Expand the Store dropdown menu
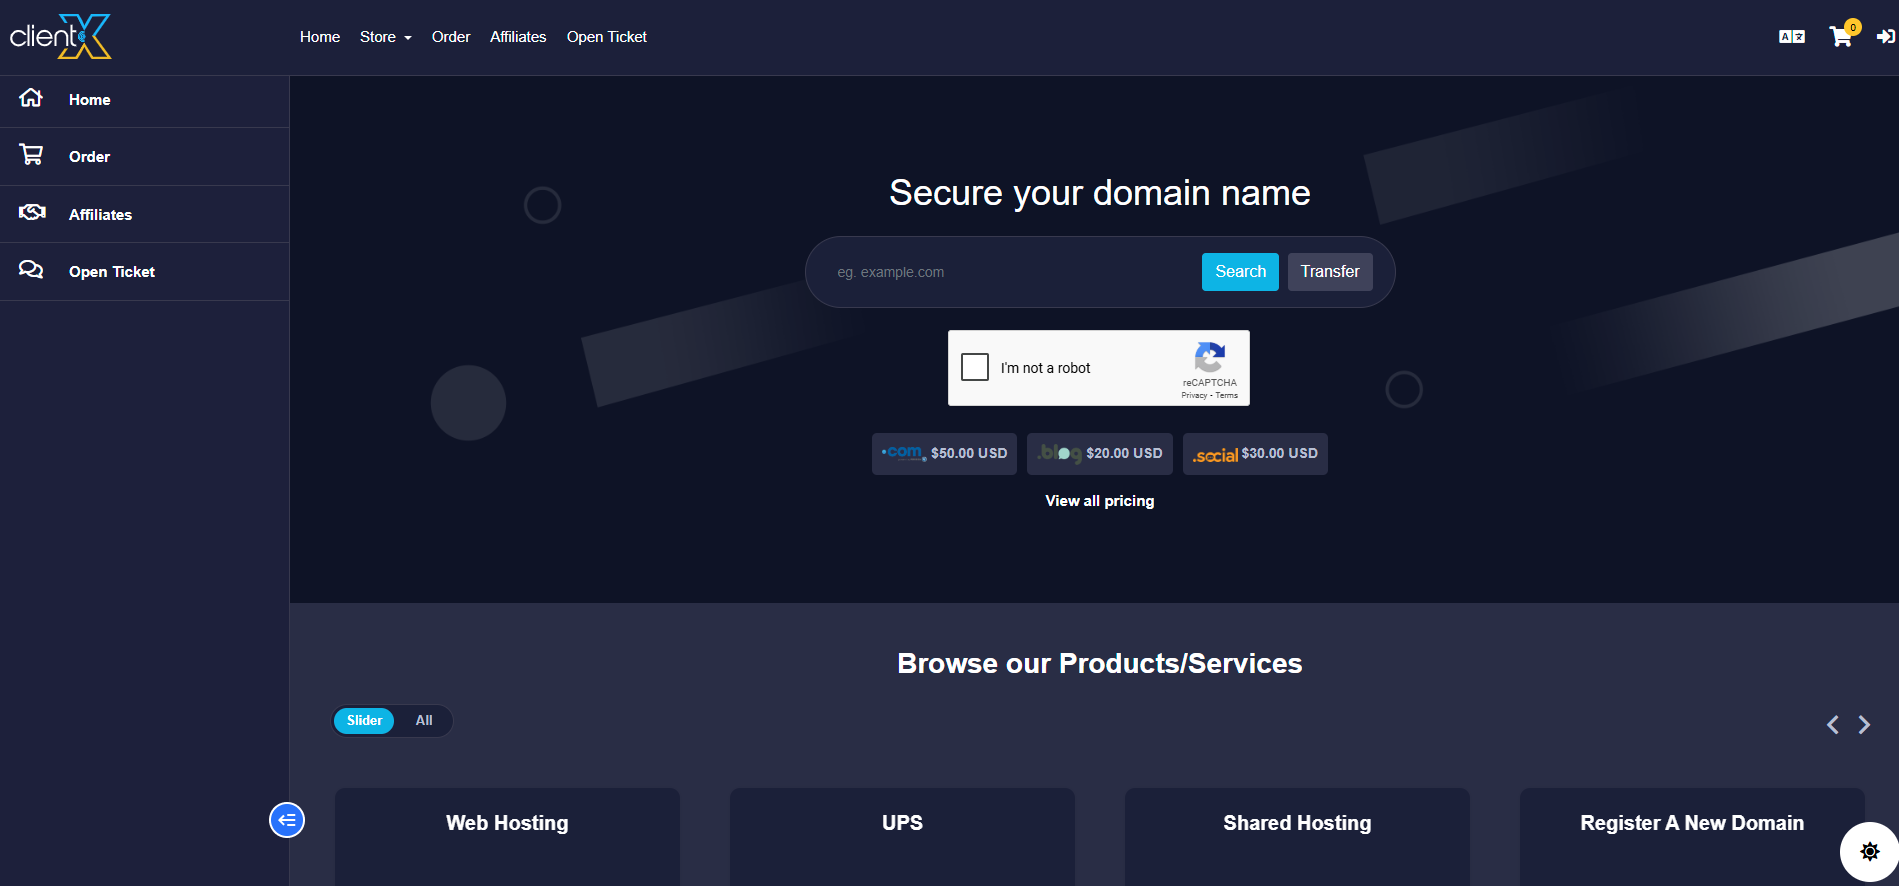The height and width of the screenshot is (886, 1899). click(x=385, y=37)
